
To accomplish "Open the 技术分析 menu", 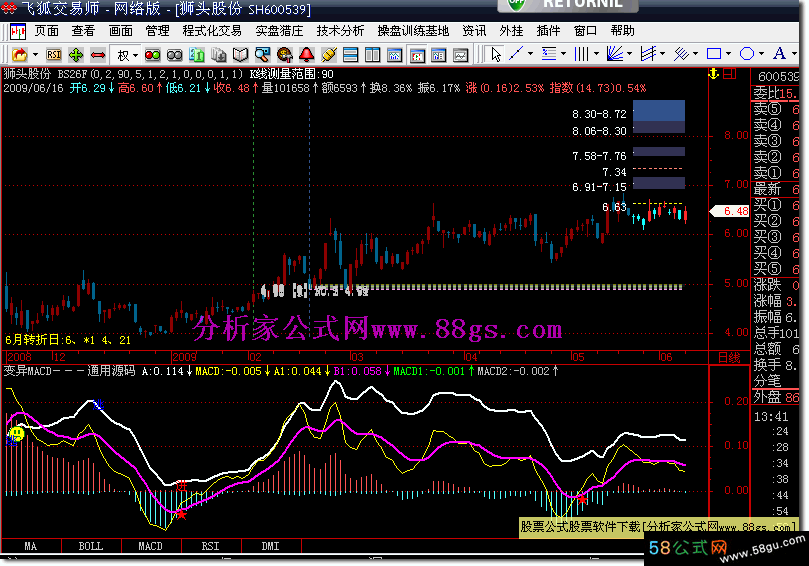I will (340, 31).
